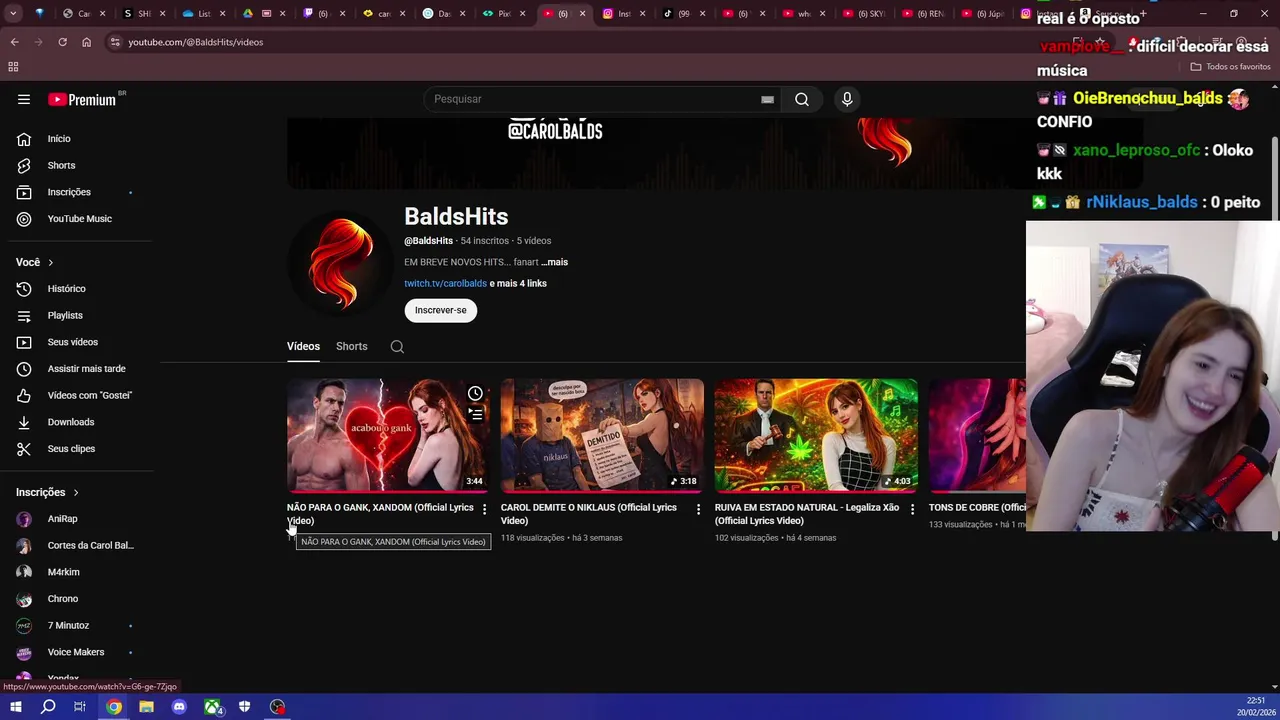This screenshot has height=720, width=1280.
Task: Click the Inscrever-se subscribe button
Action: [x=441, y=310]
